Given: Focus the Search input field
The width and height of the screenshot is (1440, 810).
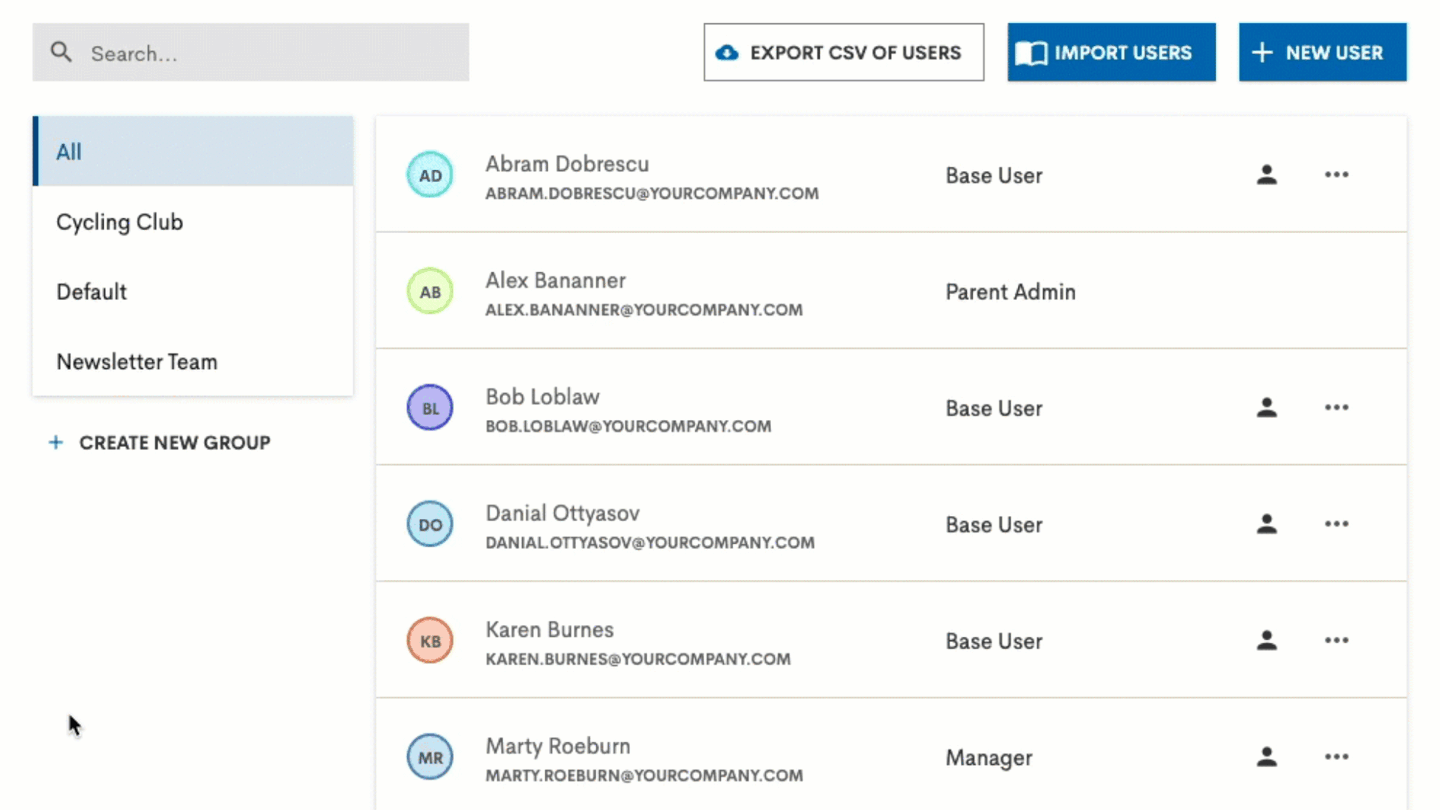Looking at the screenshot, I should pos(251,53).
